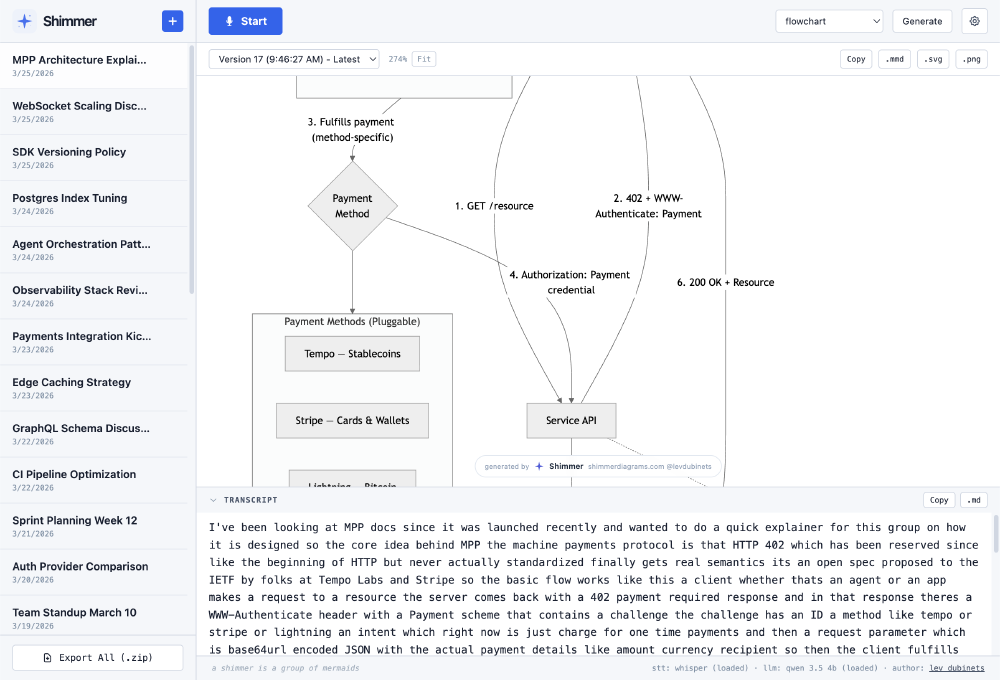Click Generate to regenerate the diagram
This screenshot has height=680, width=1000.
click(921, 21)
